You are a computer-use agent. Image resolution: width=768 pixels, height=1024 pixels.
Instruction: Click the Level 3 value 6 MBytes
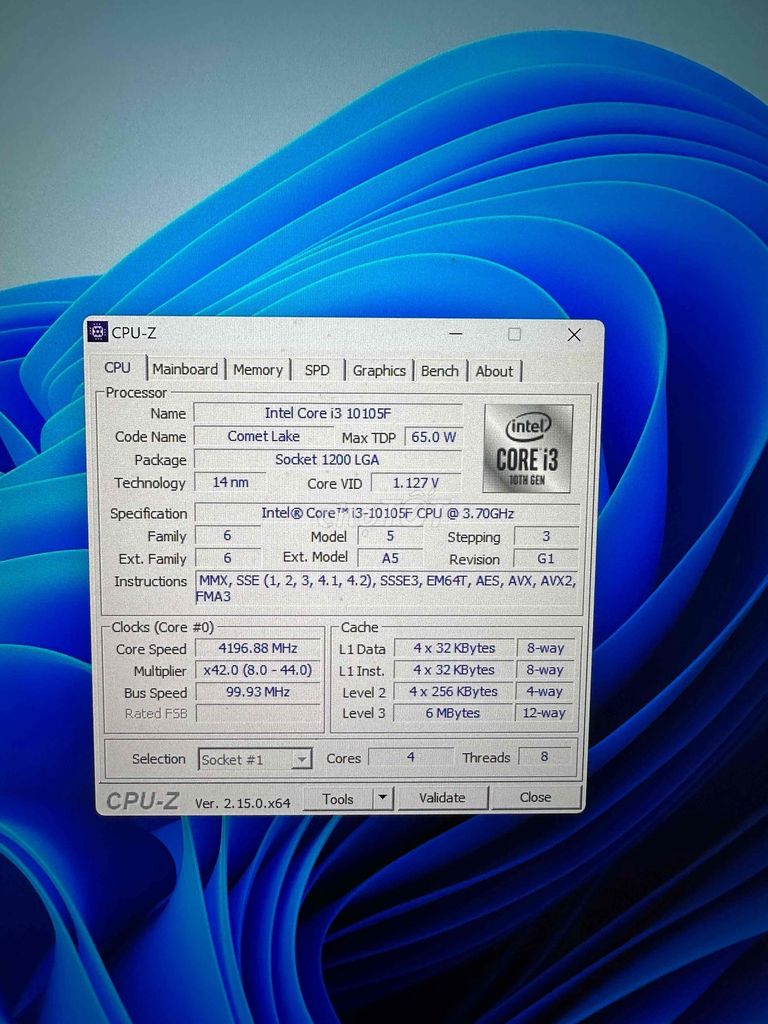click(453, 713)
